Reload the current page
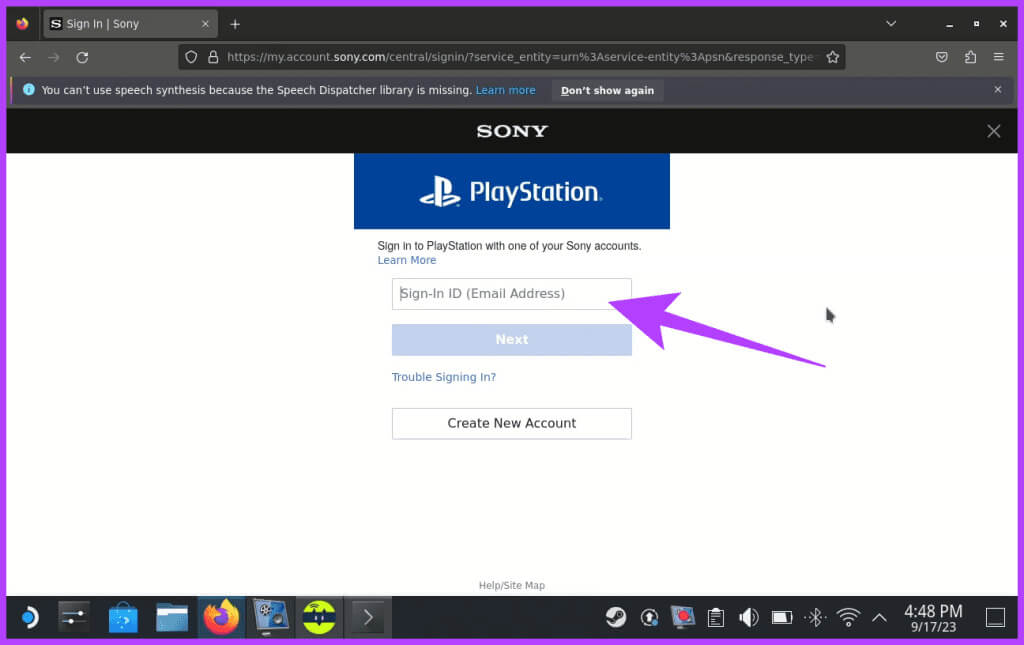The image size is (1024, 645). click(x=82, y=57)
